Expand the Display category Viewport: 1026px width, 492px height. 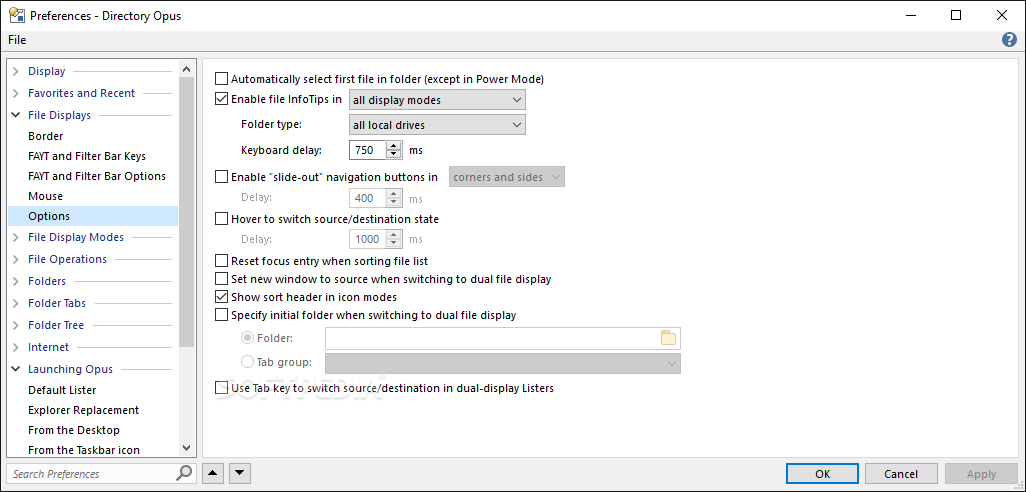[x=16, y=71]
